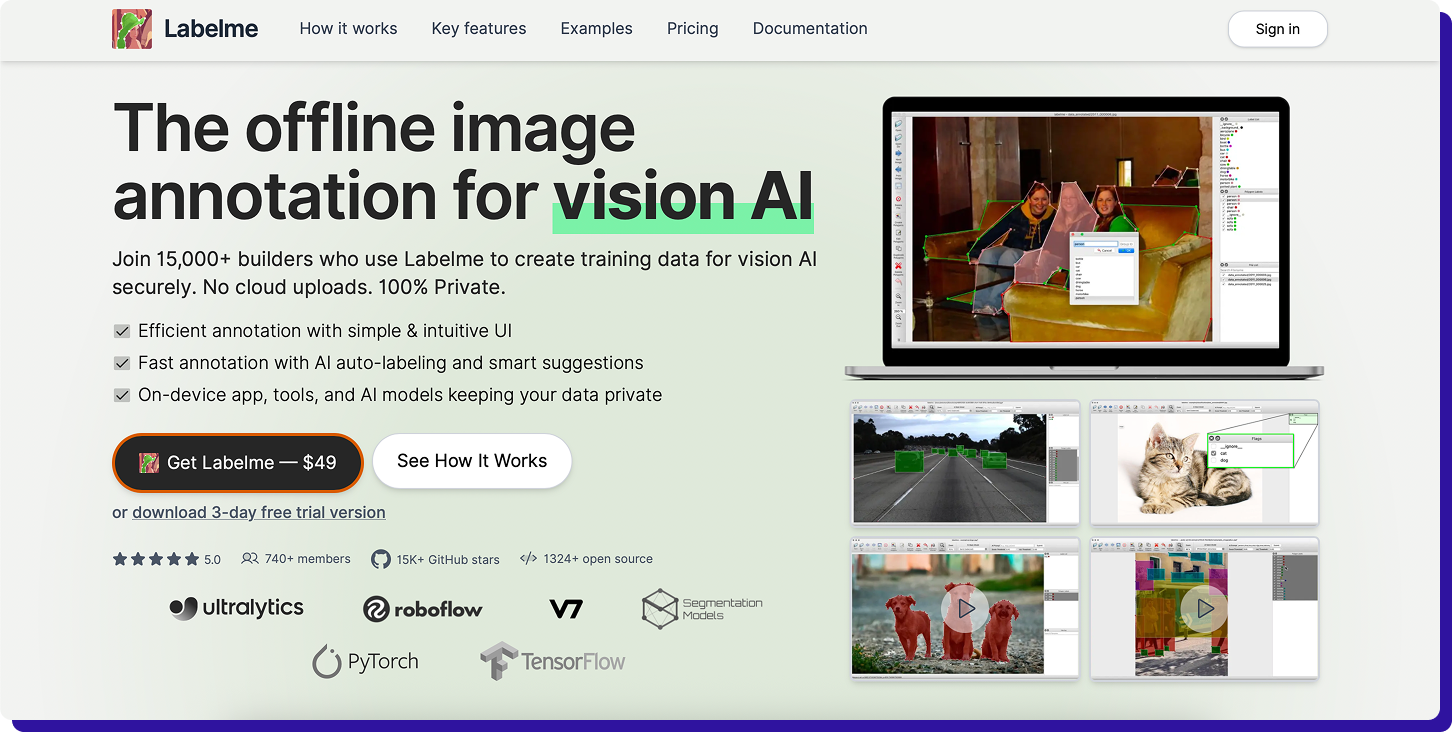Click the Sign in button

click(1277, 29)
